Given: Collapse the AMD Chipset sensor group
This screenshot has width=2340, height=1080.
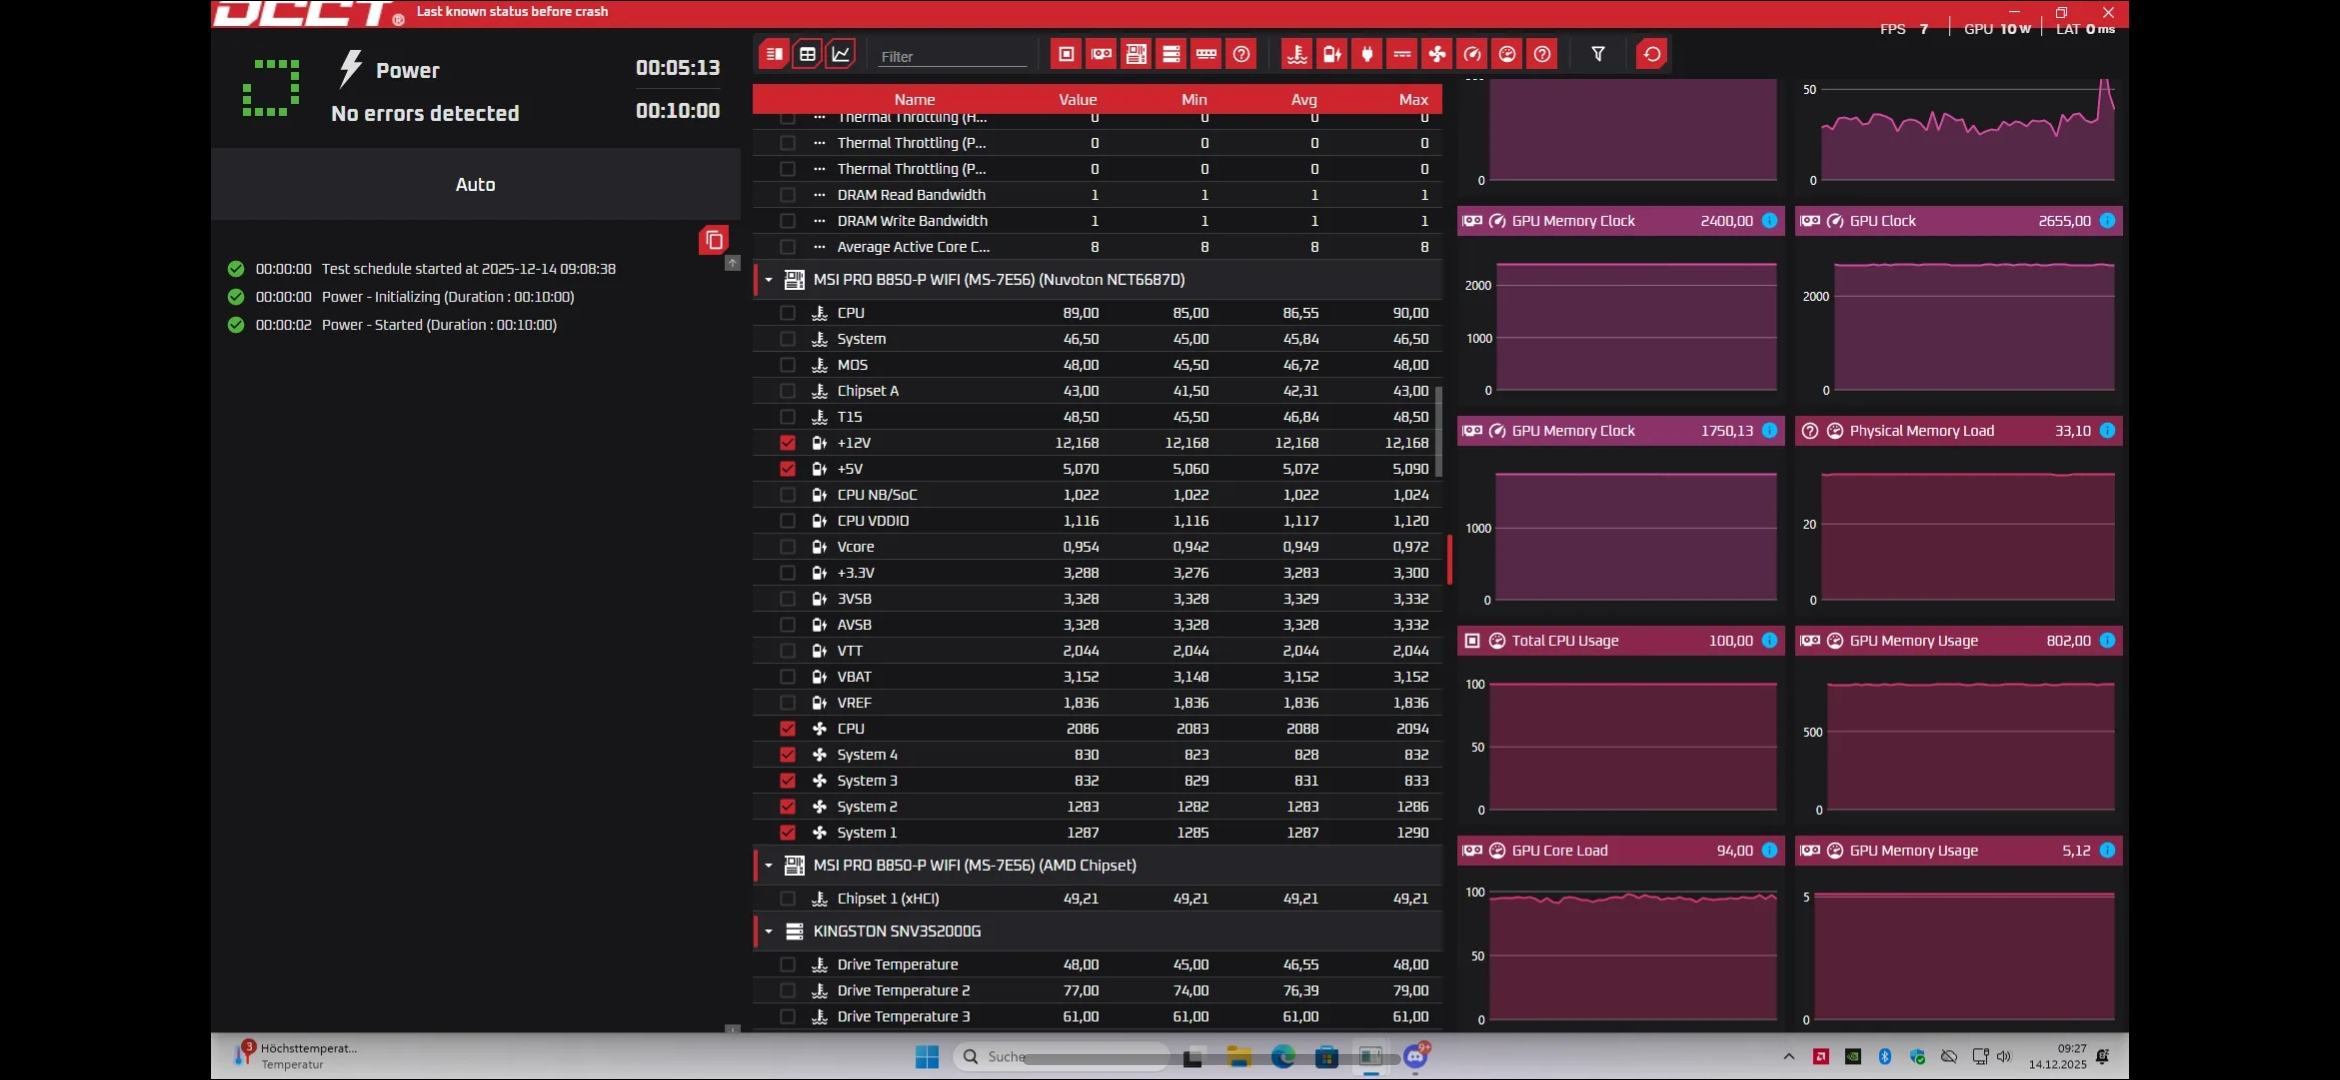Looking at the screenshot, I should (x=768, y=866).
